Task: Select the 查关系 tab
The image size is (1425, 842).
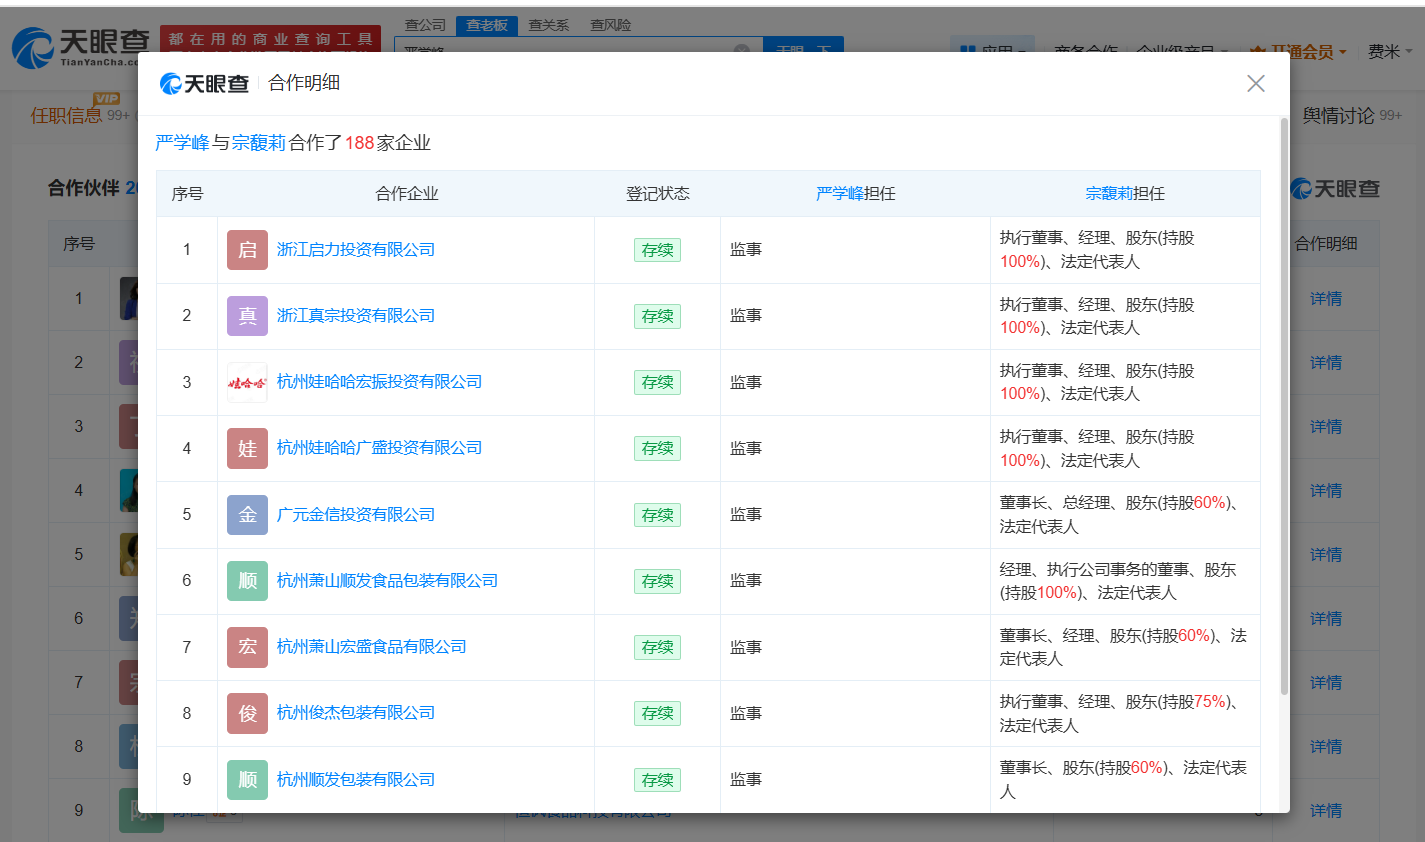Action: click(x=548, y=25)
